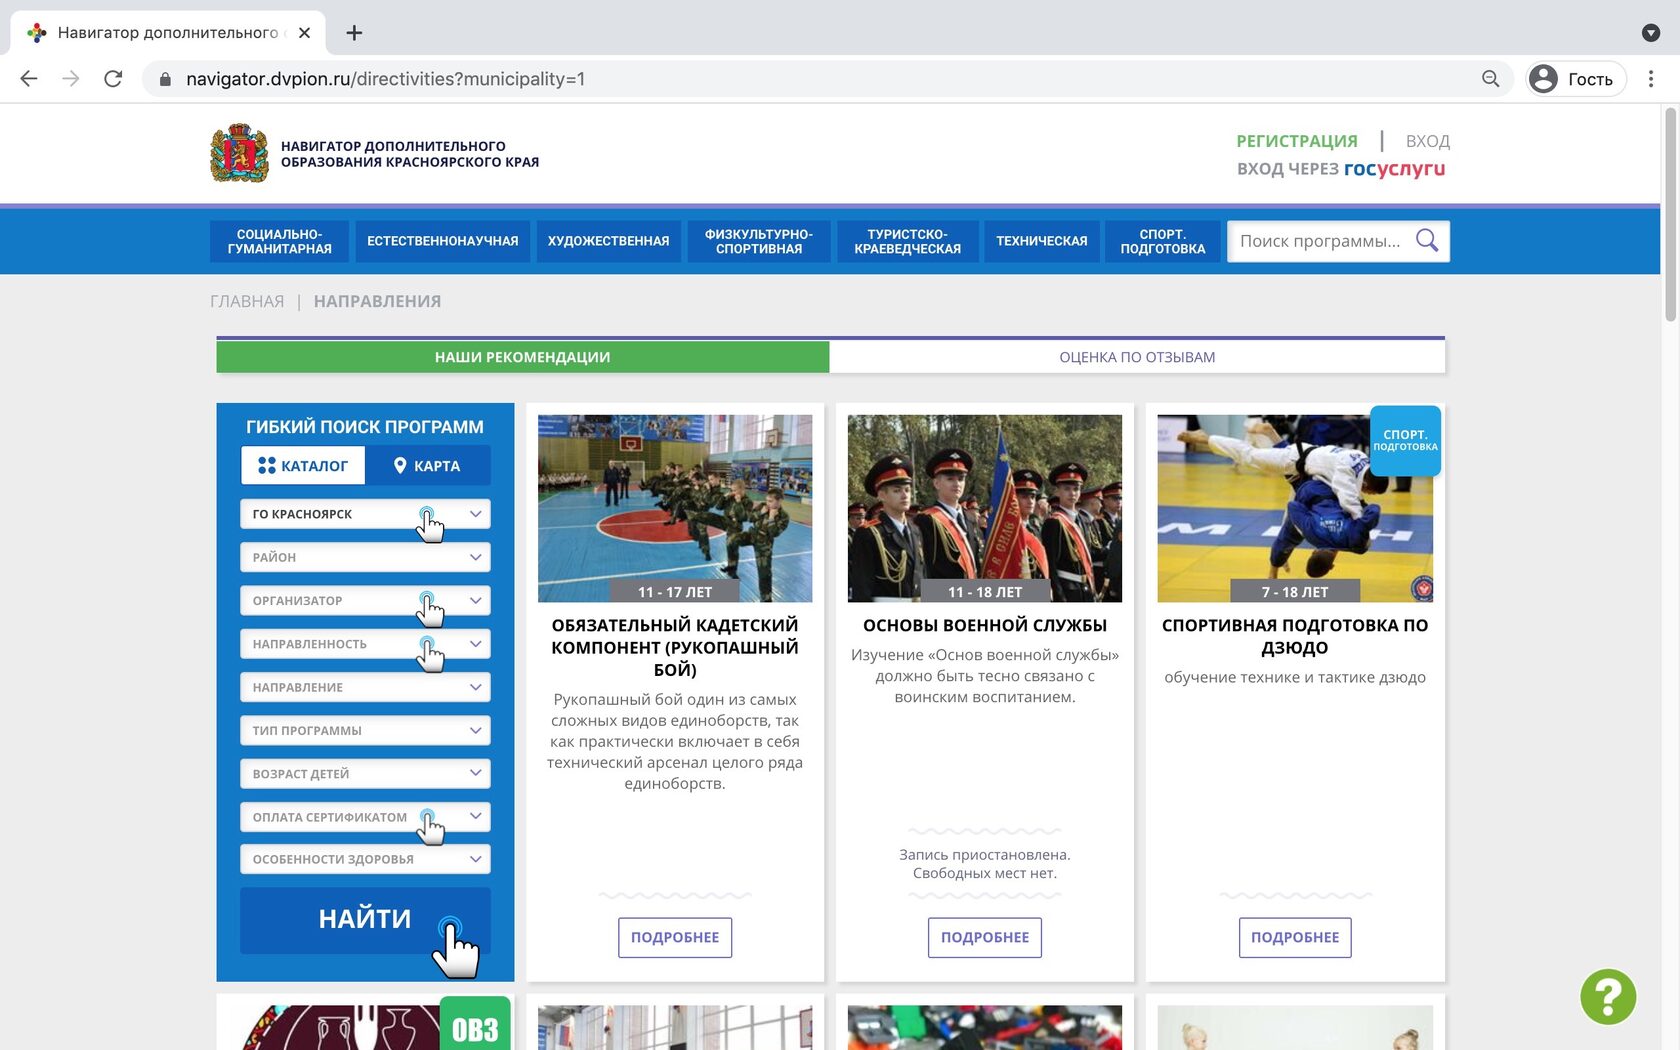Click ПОДРОБНЕЕ under Основы военной службы
Viewport: 1680px width, 1050px height.
[x=985, y=937]
